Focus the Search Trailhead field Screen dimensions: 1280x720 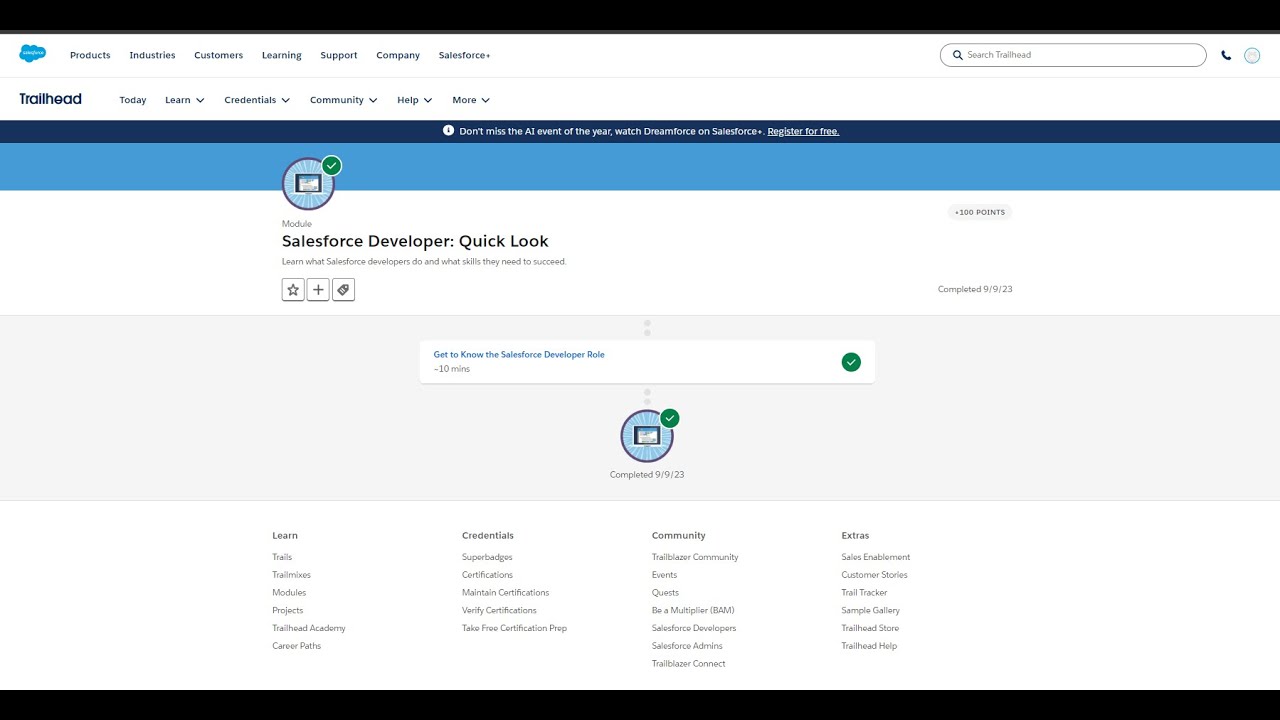point(1073,55)
